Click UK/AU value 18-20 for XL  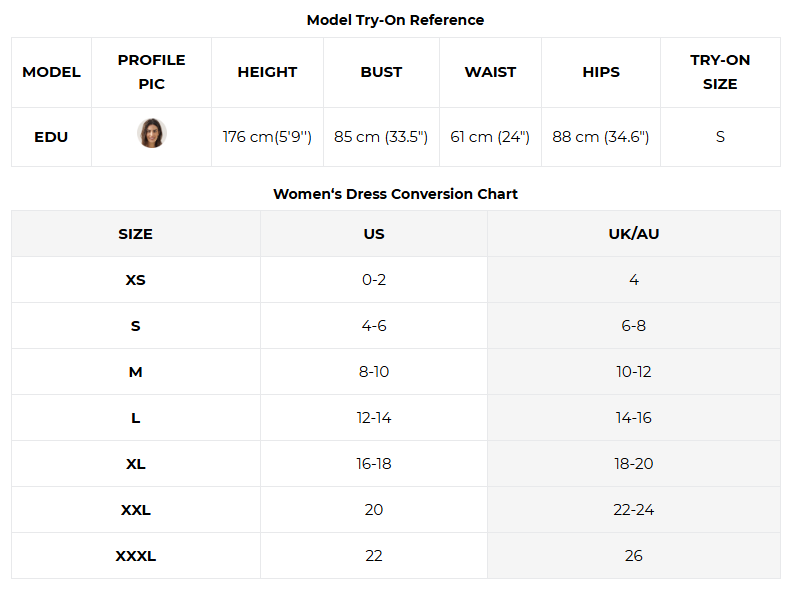pyautogui.click(x=634, y=464)
